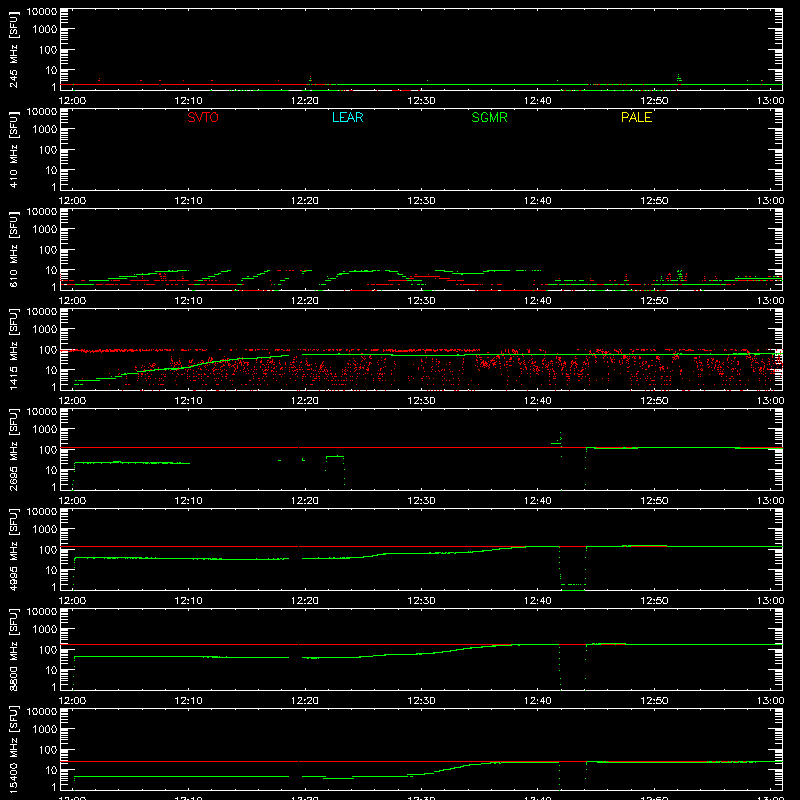Click the 12:20 tick label under the 4995 MHz panel
Image resolution: width=800 pixels, height=800 pixels.
[305, 601]
